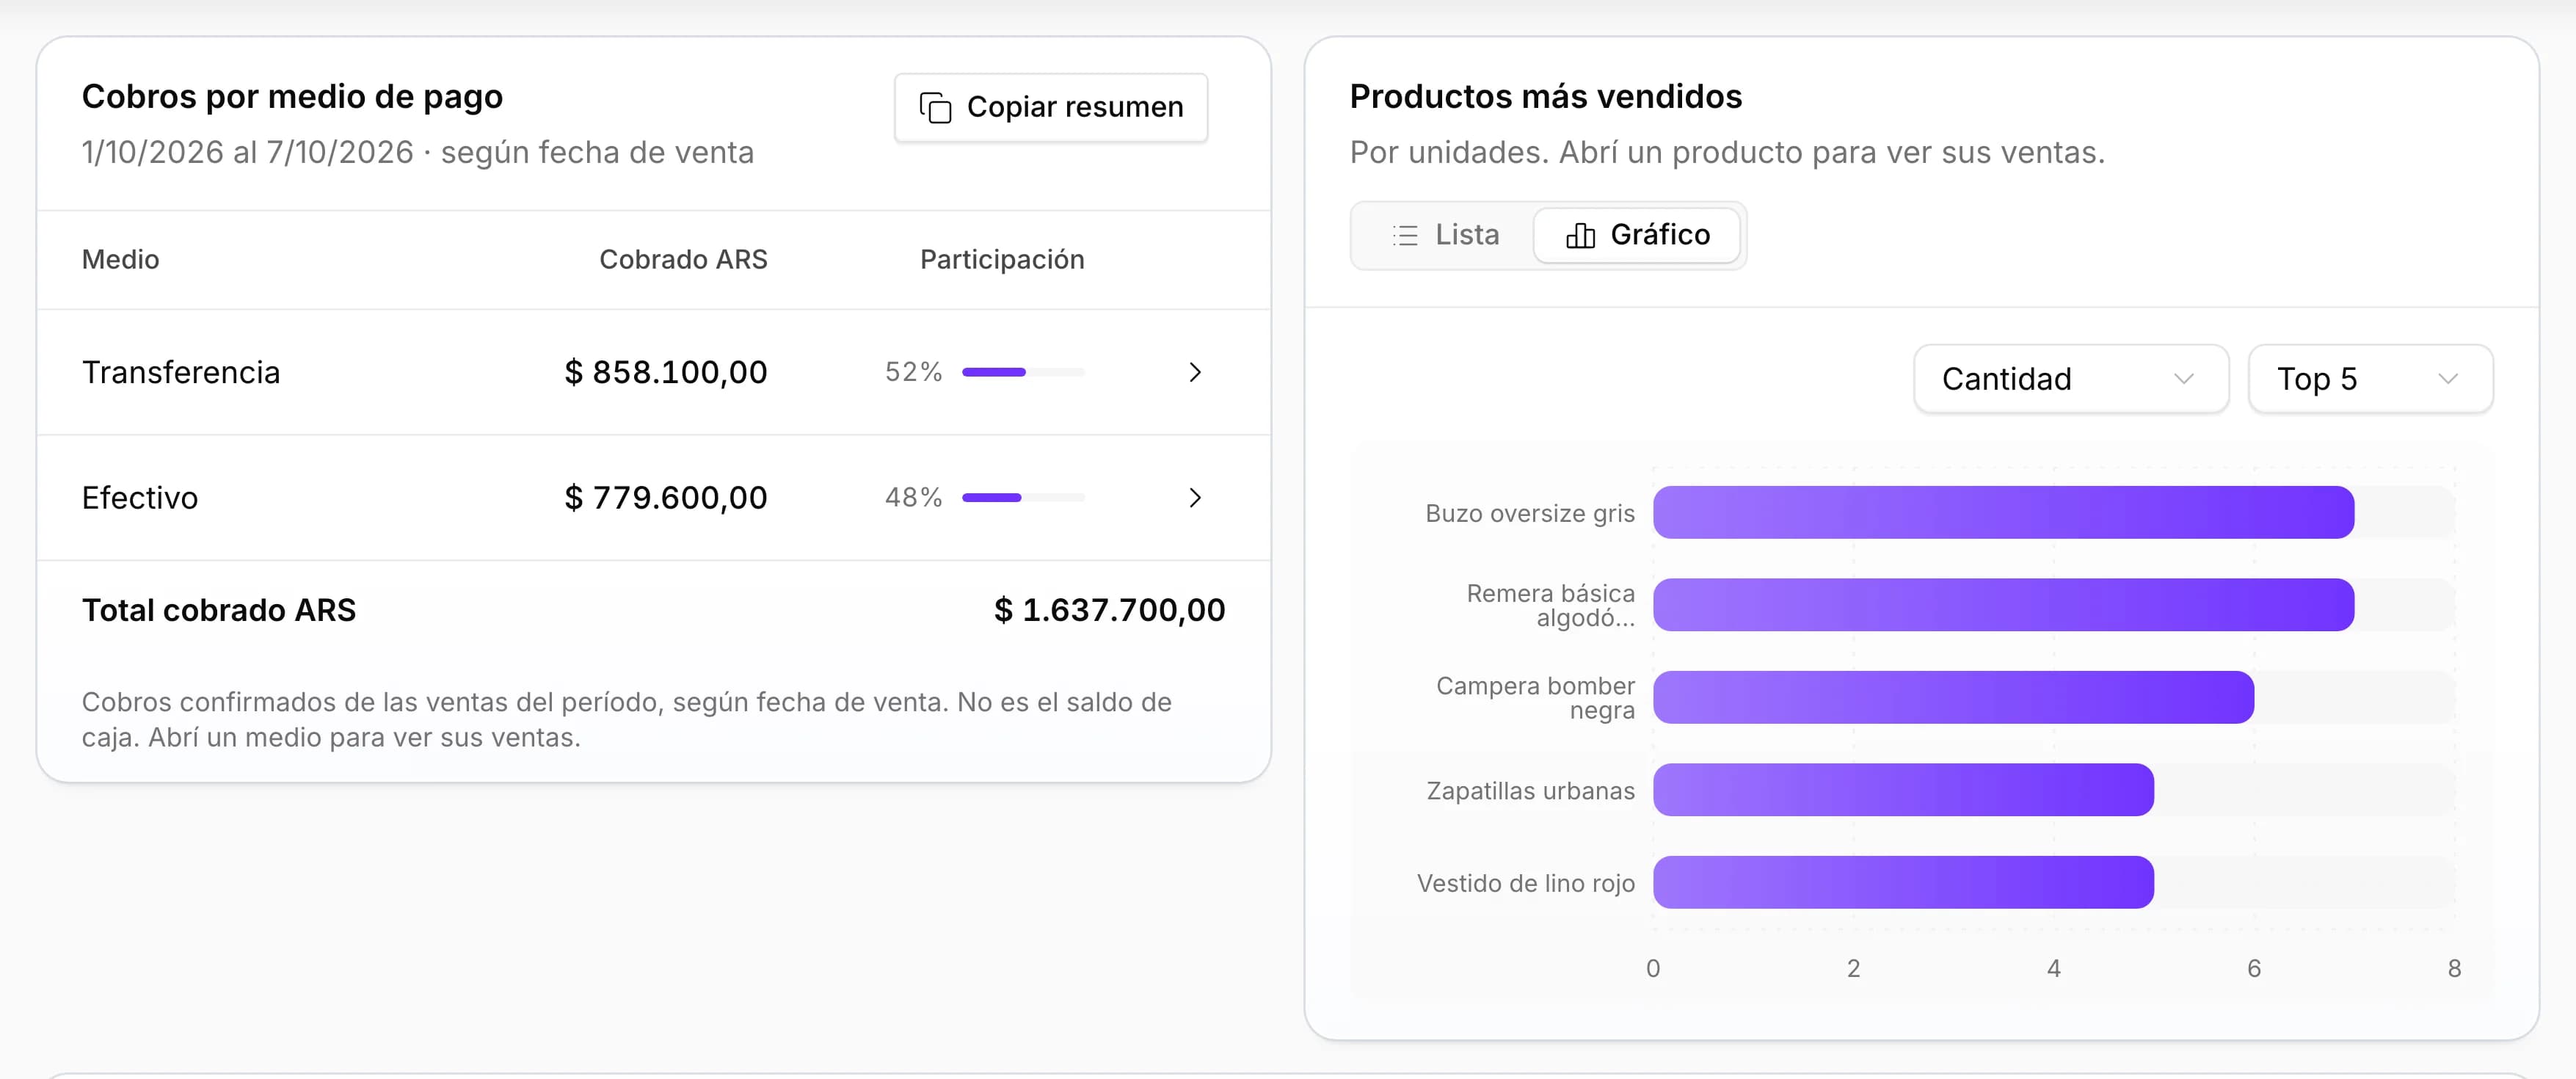This screenshot has height=1079, width=2576.
Task: Select the Vestido de lino rojo bar
Action: (1903, 882)
